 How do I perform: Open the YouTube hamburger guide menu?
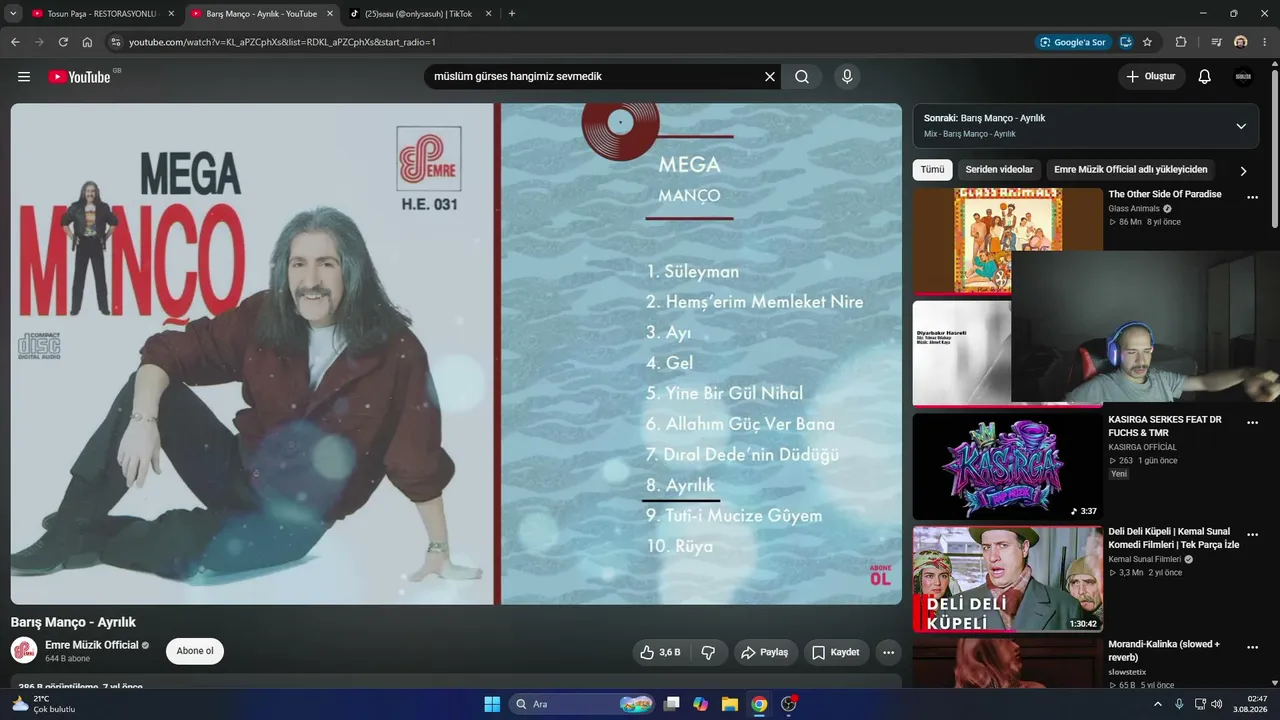[24, 76]
